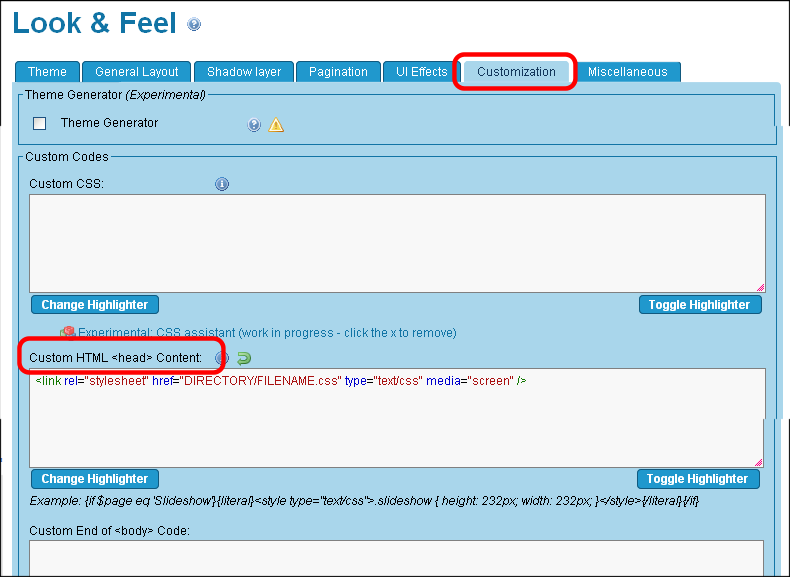Click inside the Custom CSS text area
This screenshot has height=577, width=790.
tap(397, 243)
